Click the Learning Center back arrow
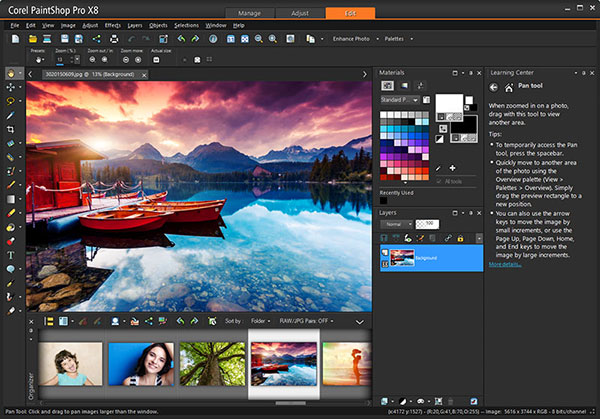The image size is (600, 419). 495,87
